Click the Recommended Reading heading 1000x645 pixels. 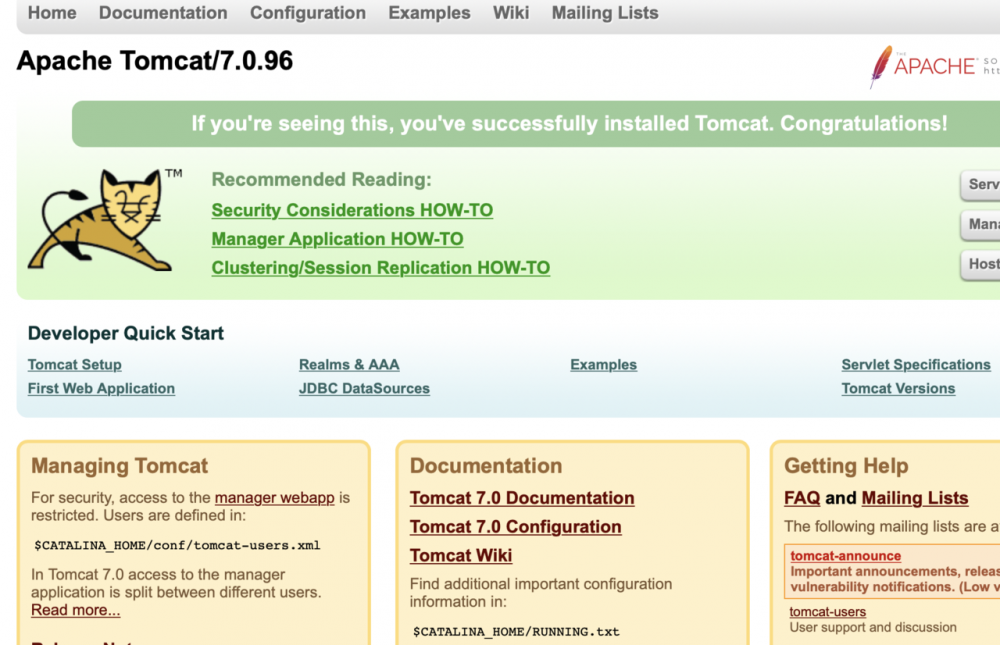pos(321,179)
